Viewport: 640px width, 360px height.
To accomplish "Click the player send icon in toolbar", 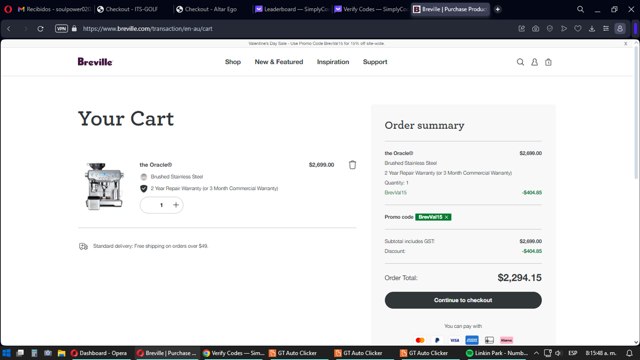I will coord(564,29).
